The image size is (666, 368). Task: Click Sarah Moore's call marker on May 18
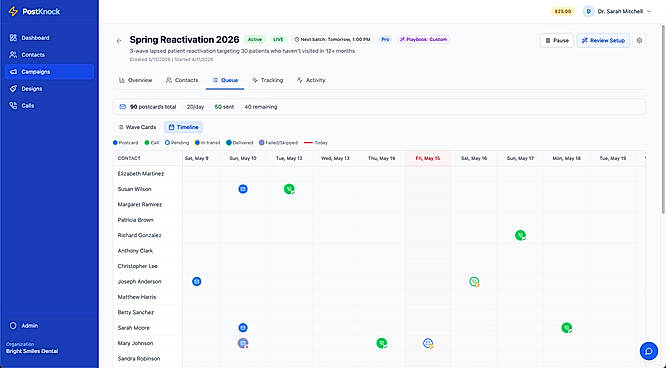coord(567,328)
